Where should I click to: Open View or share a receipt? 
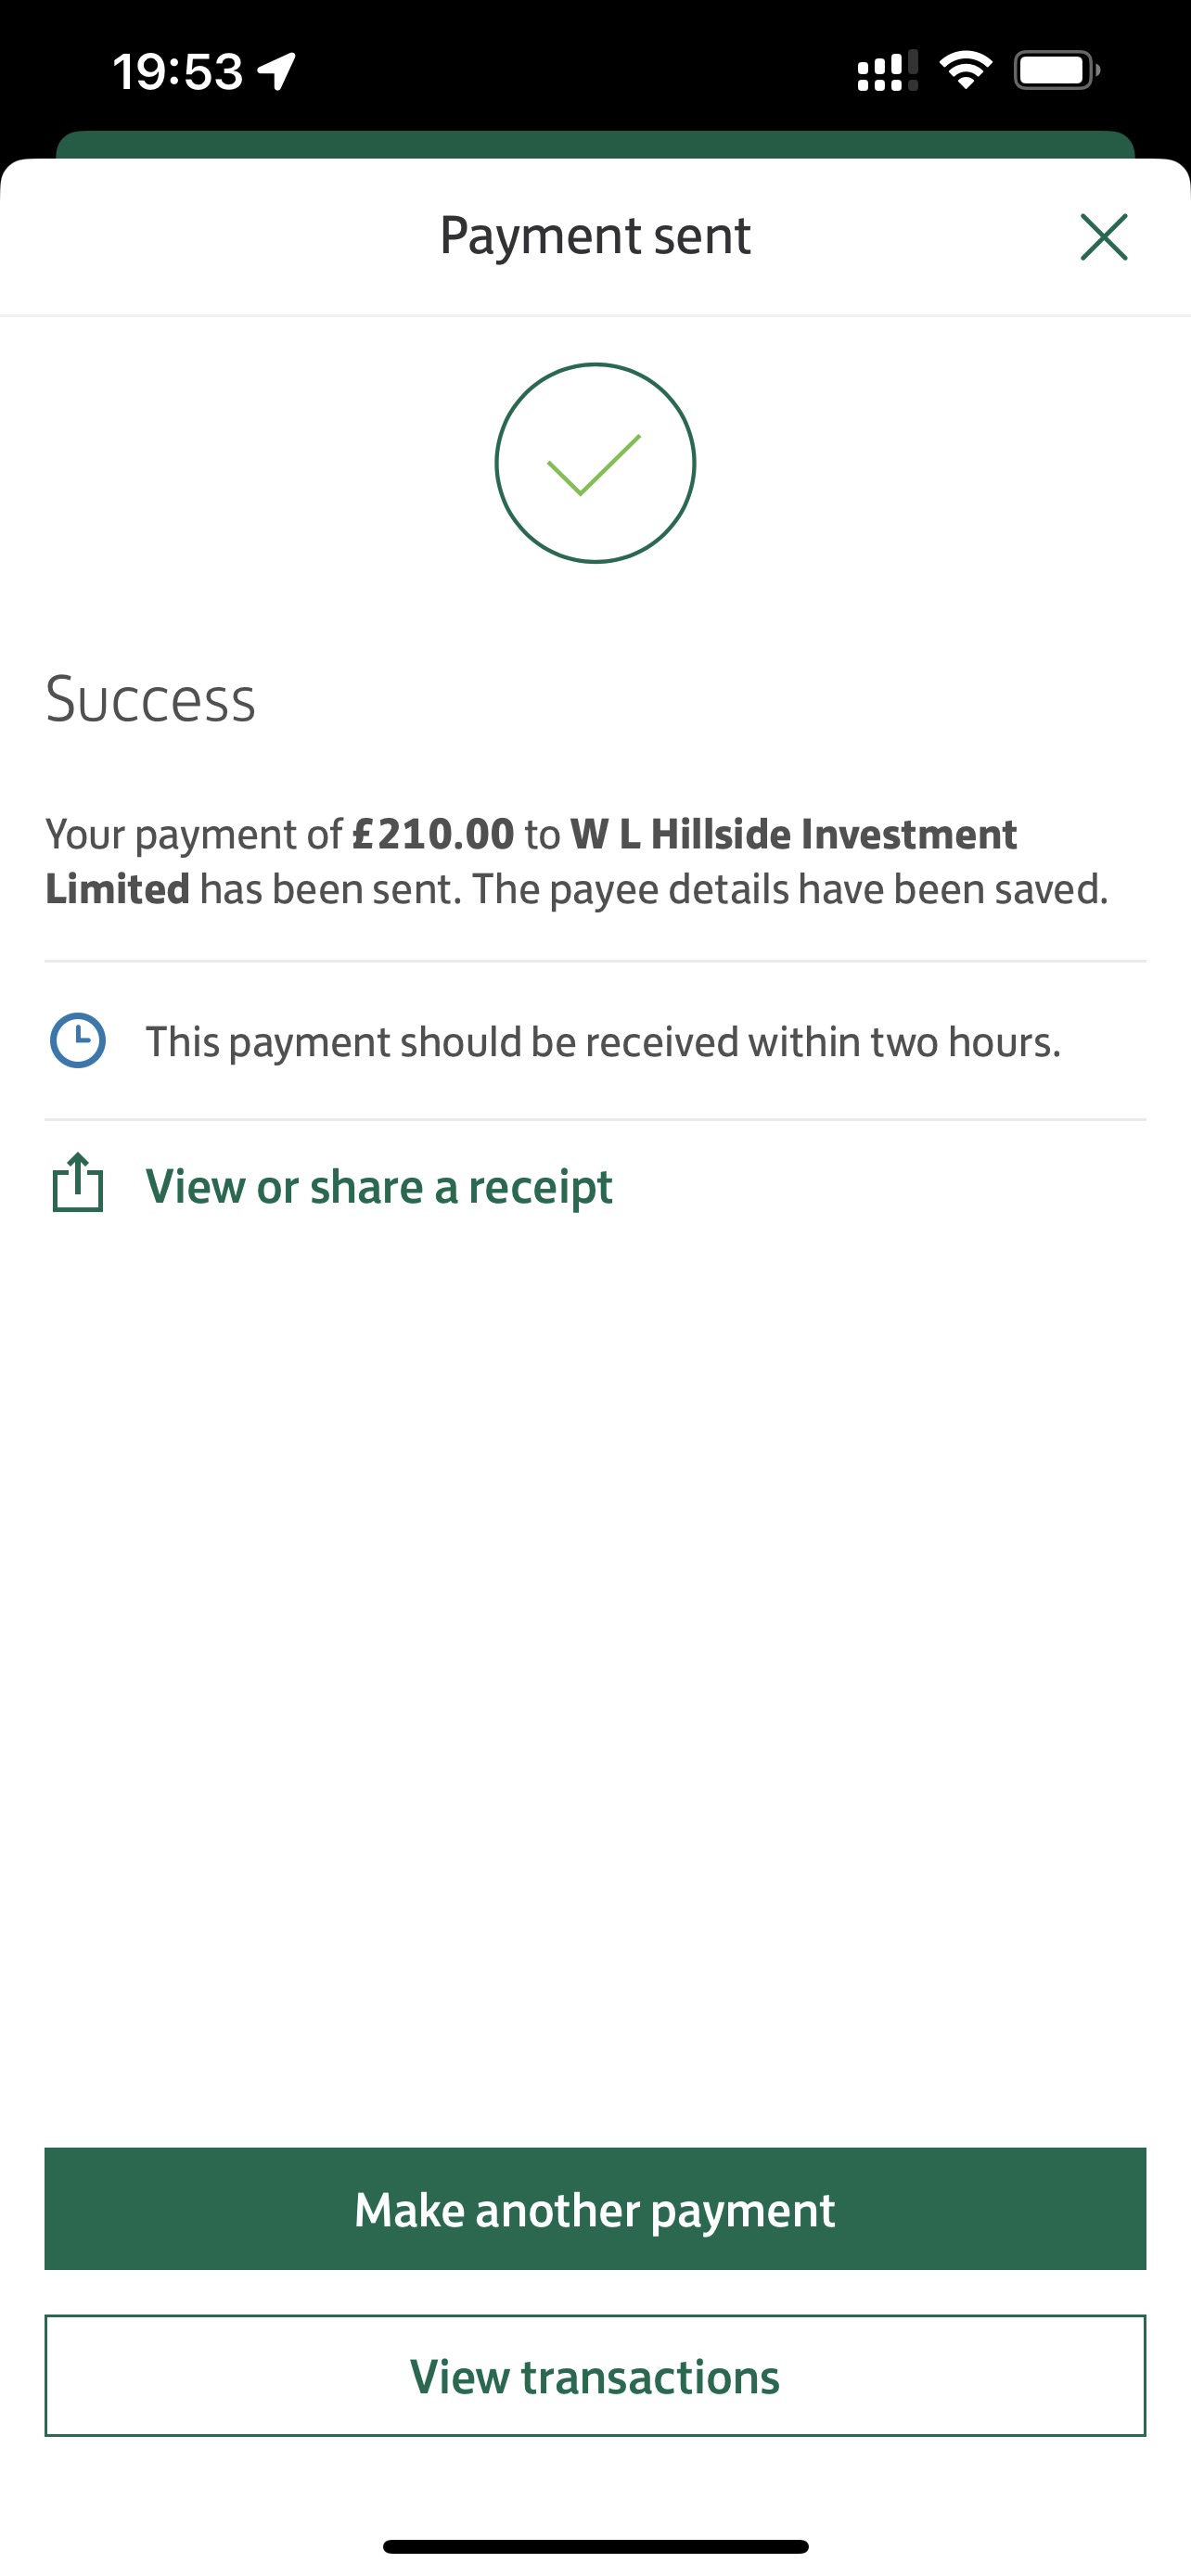coord(379,1187)
